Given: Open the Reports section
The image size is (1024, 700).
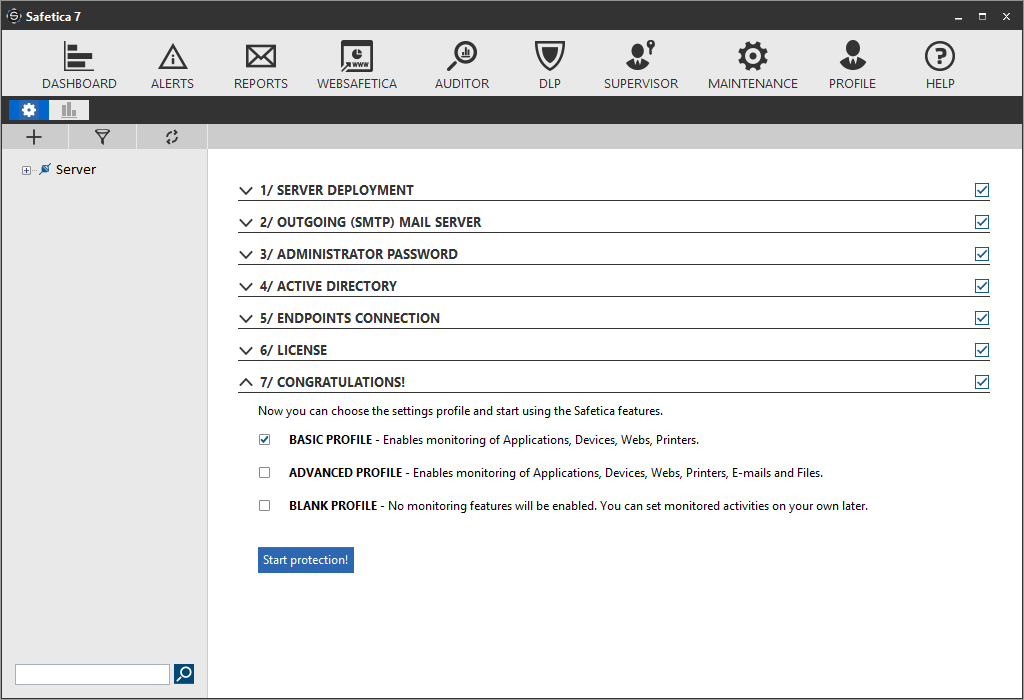Looking at the screenshot, I should [x=261, y=65].
